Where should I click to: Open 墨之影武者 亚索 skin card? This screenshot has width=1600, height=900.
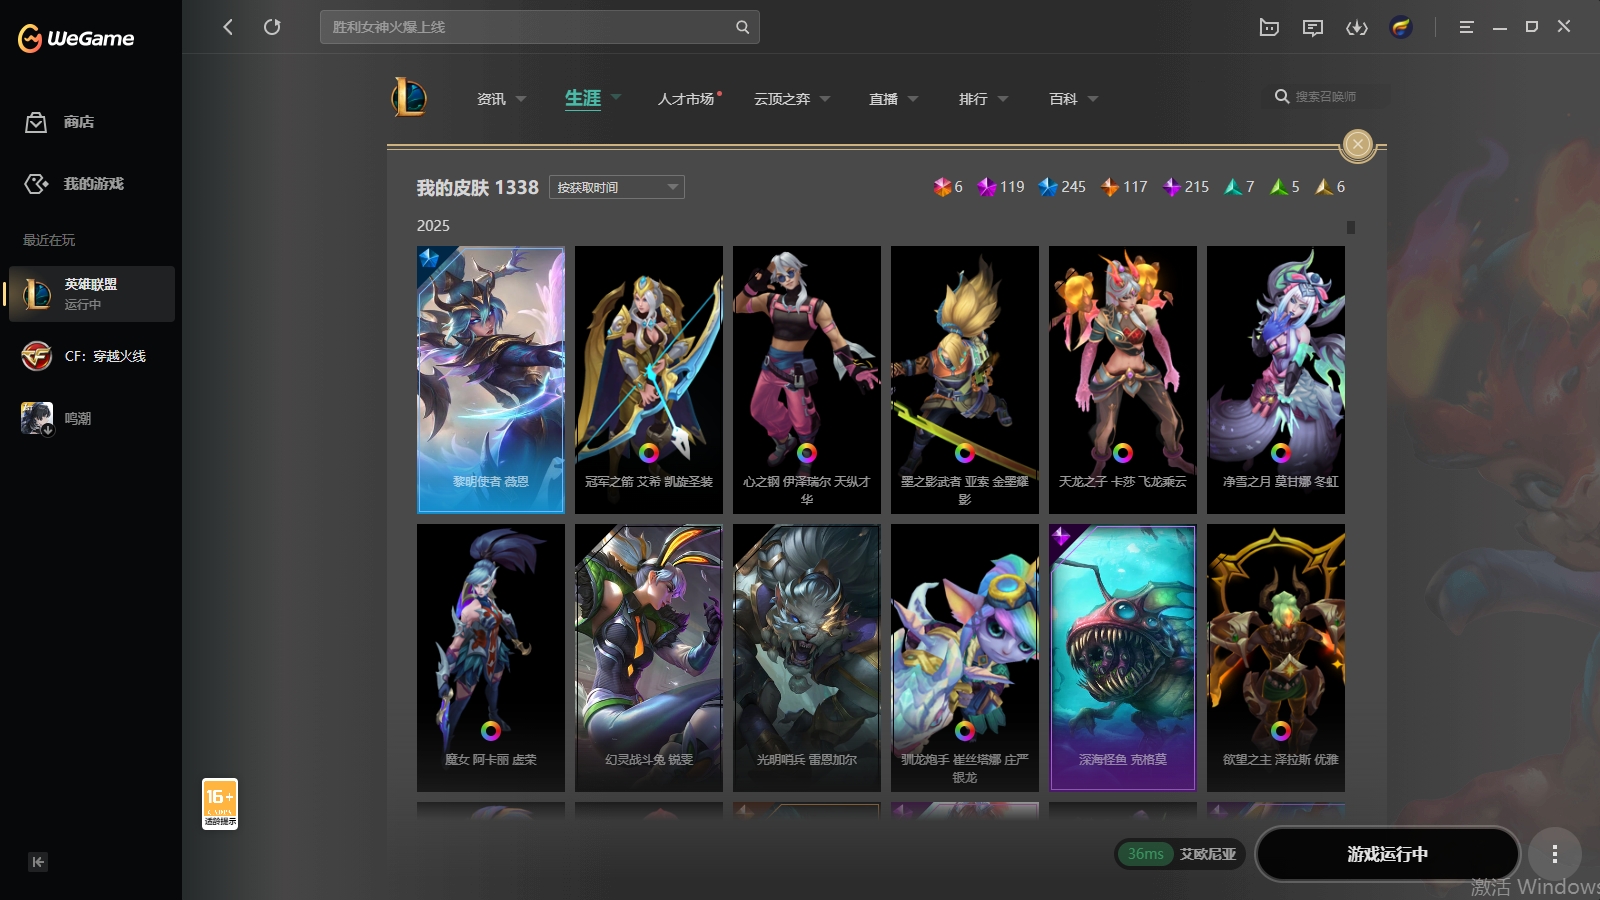tap(965, 380)
